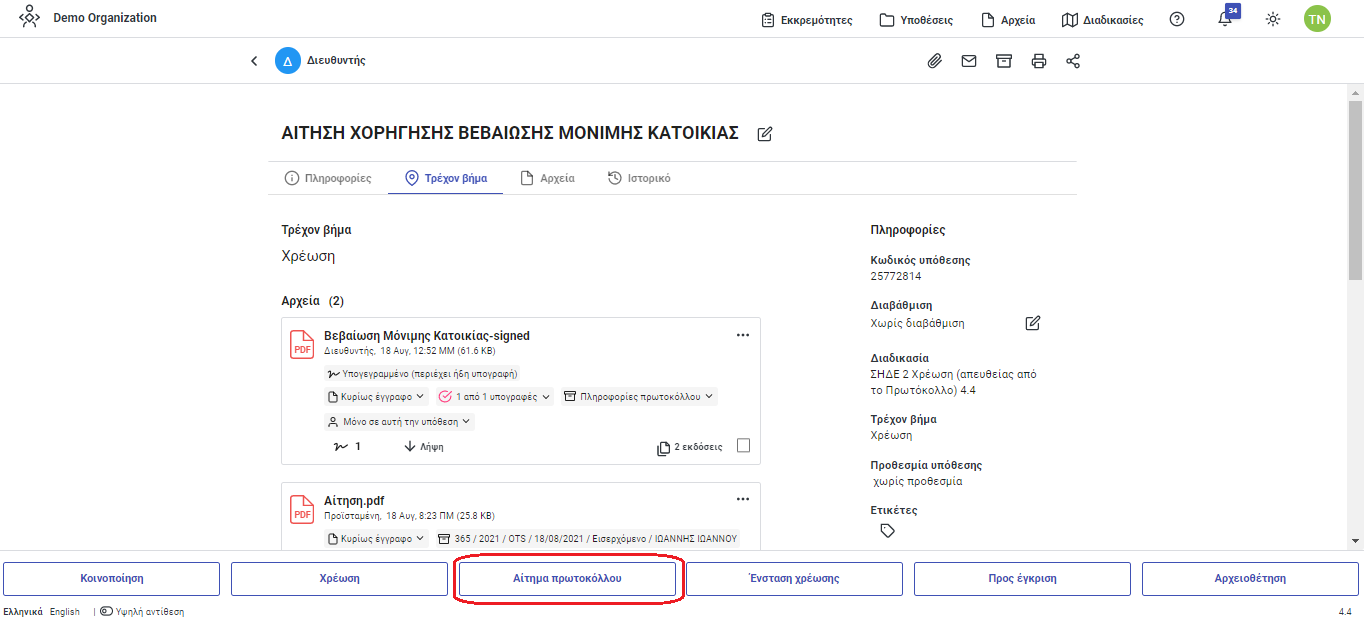Viewport: 1364px width, 619px height.
Task: Open the help question mark icon
Action: 1177,19
